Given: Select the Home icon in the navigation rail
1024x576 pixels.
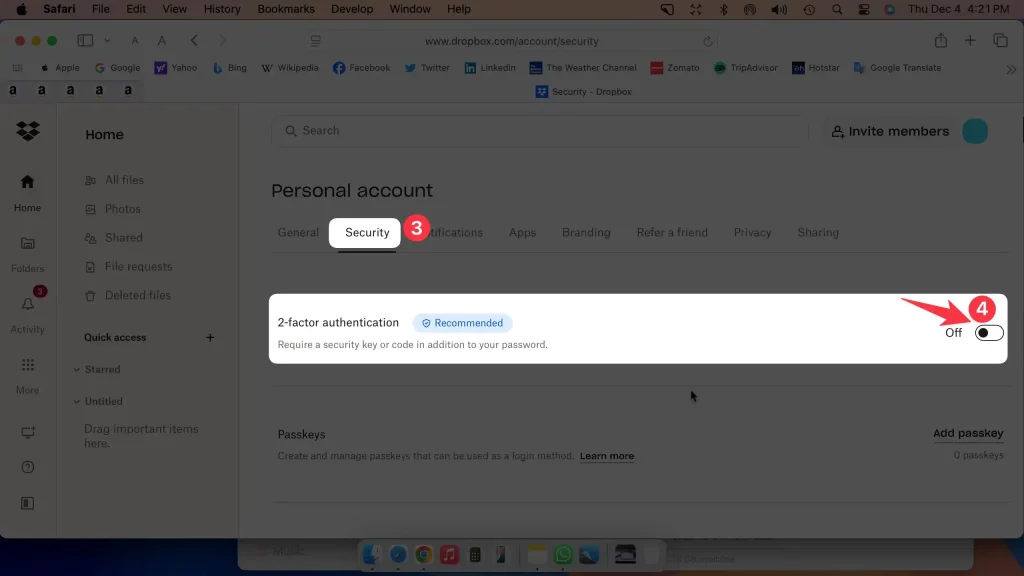Looking at the screenshot, I should click(27, 183).
